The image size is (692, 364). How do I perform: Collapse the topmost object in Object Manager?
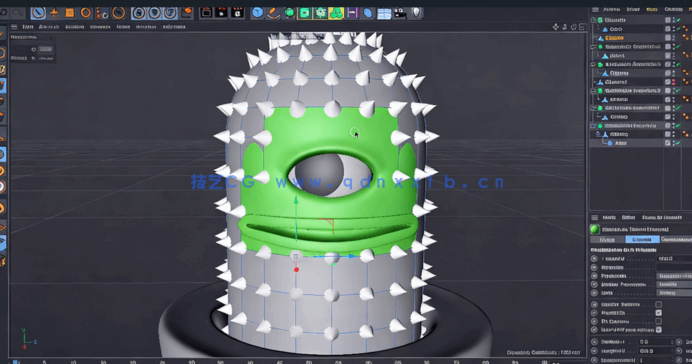(594, 20)
